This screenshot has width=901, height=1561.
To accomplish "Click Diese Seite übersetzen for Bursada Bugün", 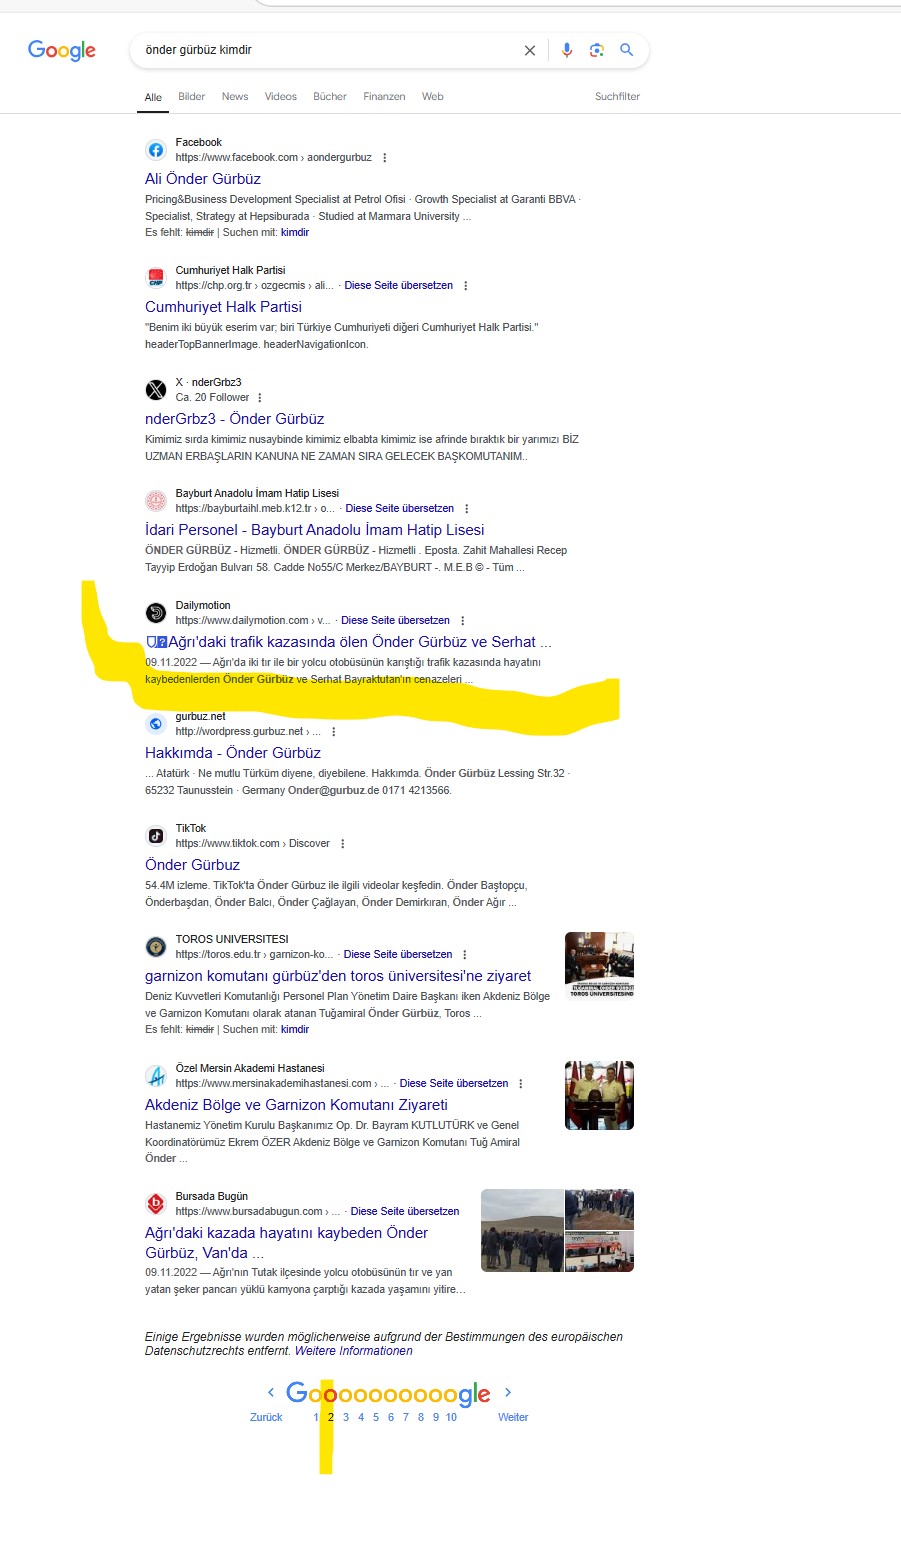I will click(x=405, y=1212).
